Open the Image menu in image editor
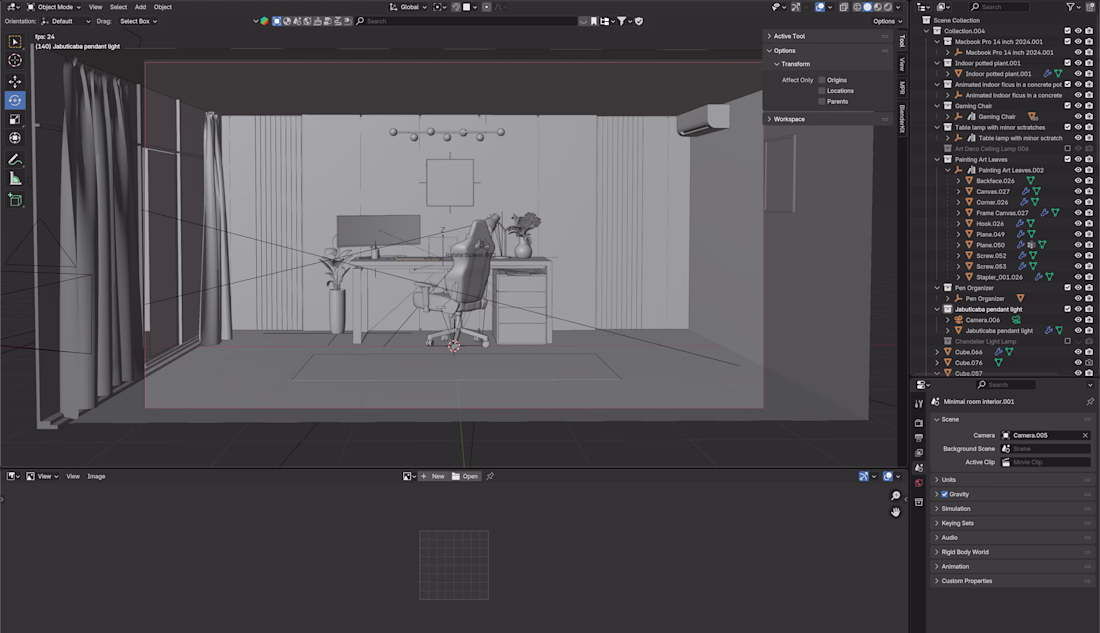The image size is (1100, 633). pos(96,477)
